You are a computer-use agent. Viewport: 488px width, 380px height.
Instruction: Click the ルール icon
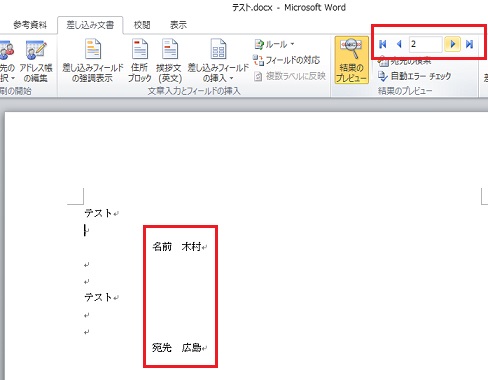tap(259, 44)
